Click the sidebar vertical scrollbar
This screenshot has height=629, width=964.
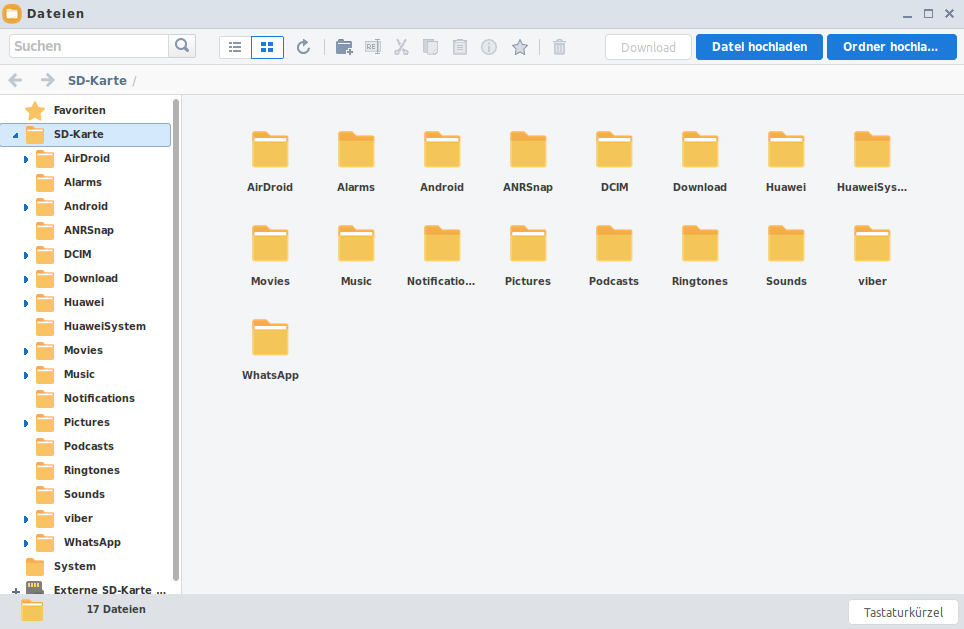(176, 340)
